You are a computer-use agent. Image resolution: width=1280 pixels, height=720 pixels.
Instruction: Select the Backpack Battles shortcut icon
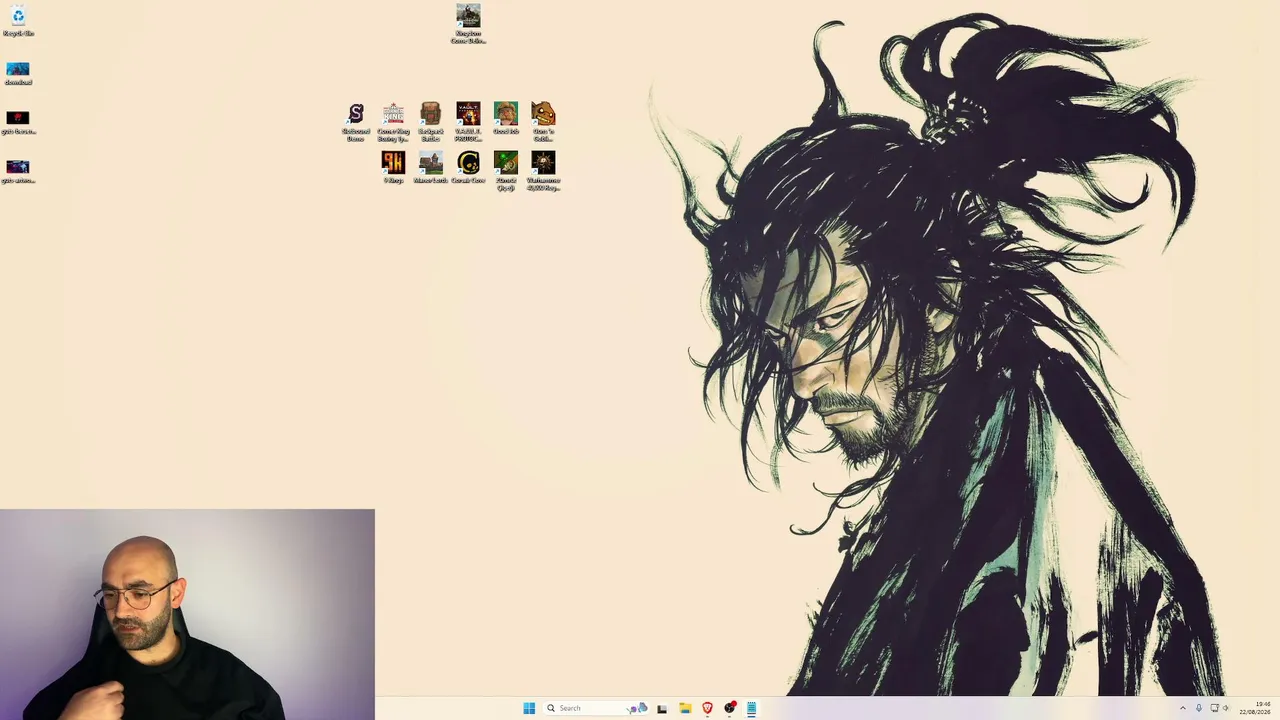[x=431, y=122]
